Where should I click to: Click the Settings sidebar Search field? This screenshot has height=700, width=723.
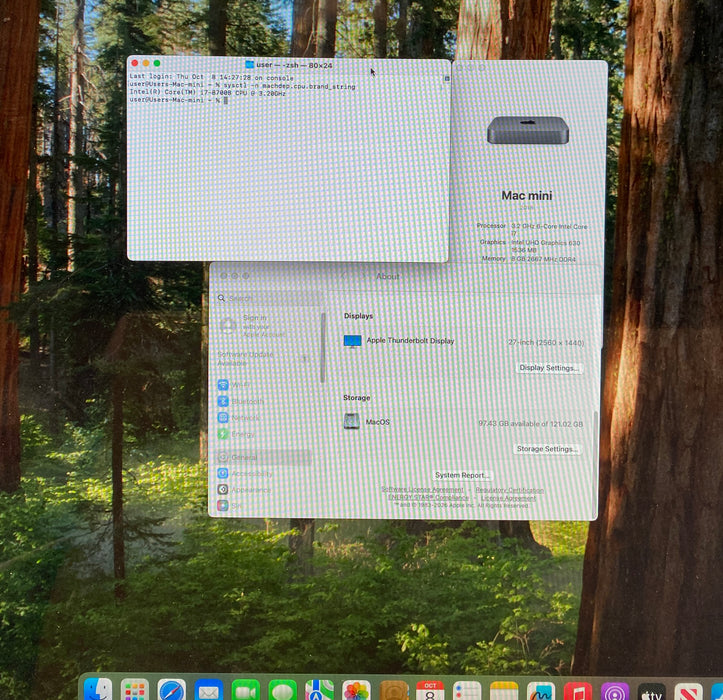coord(267,298)
